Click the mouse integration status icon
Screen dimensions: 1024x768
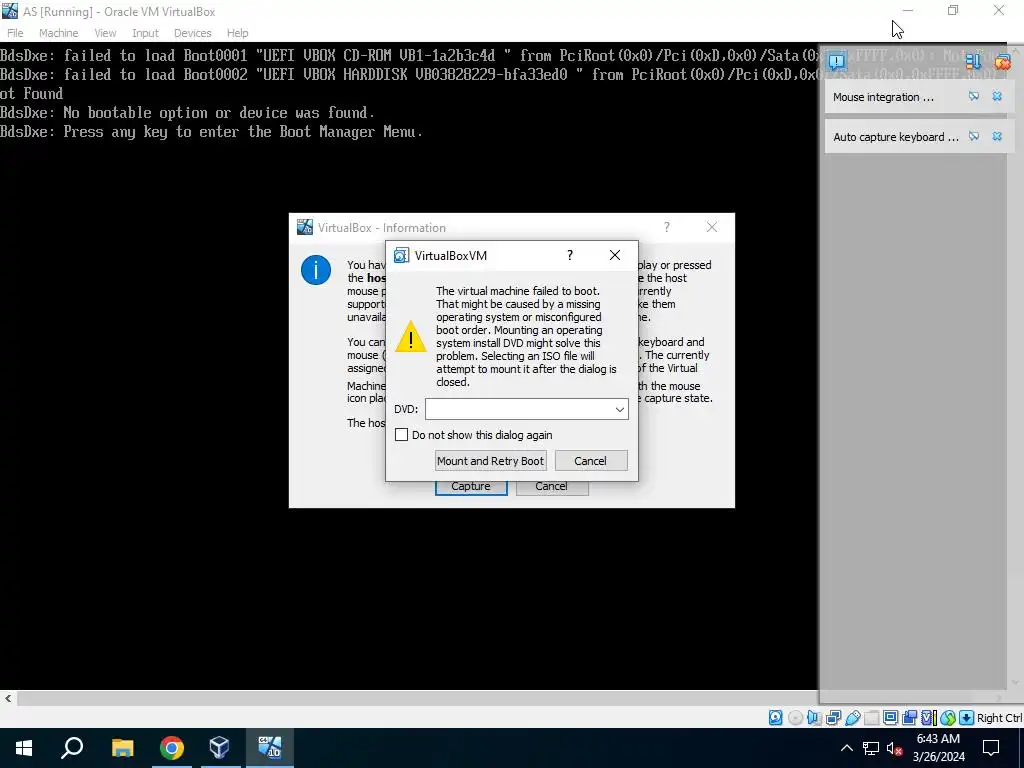(948, 718)
